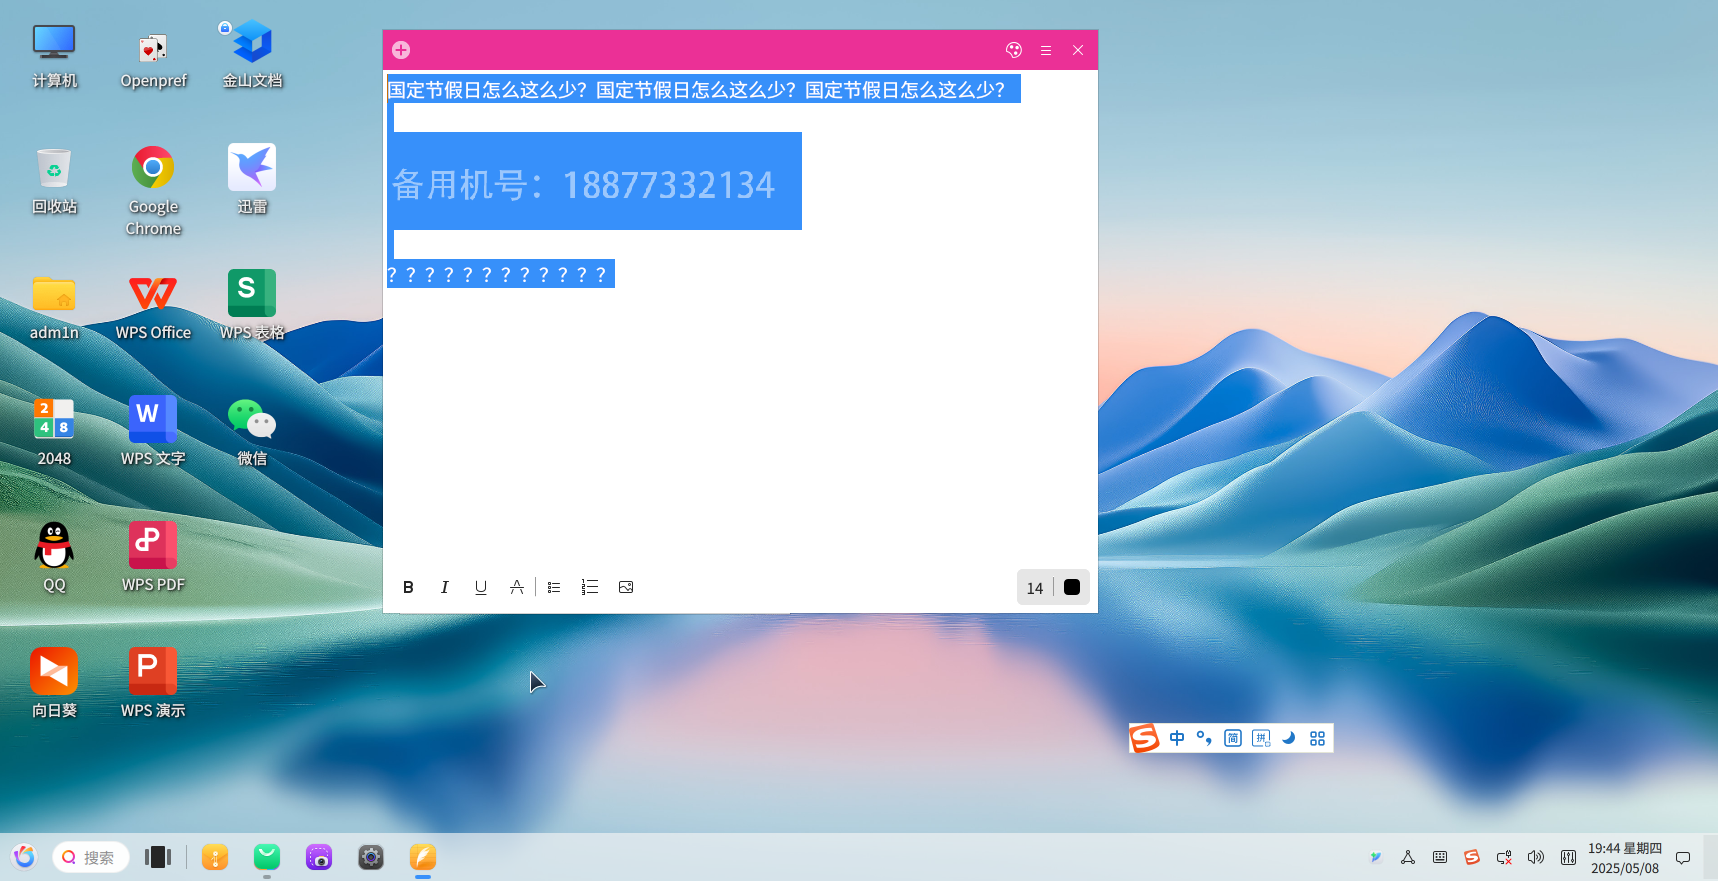Toggle Sogou night mode moon icon
The image size is (1718, 881).
pos(1289,738)
